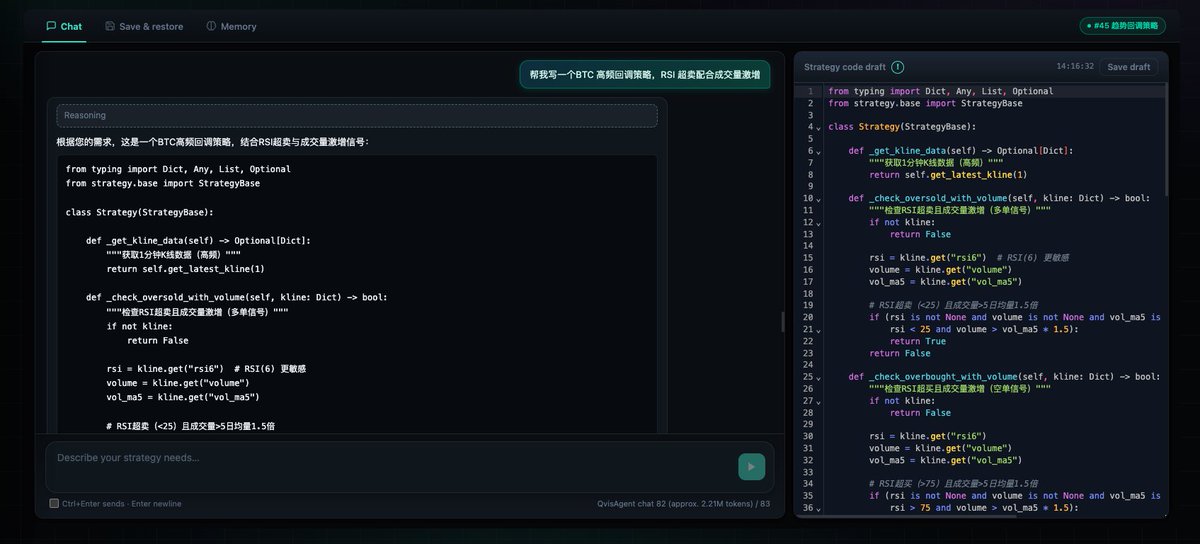Image resolution: width=1200 pixels, height=544 pixels.
Task: Fold the 'if not kline' block at line 12
Action: [818, 223]
